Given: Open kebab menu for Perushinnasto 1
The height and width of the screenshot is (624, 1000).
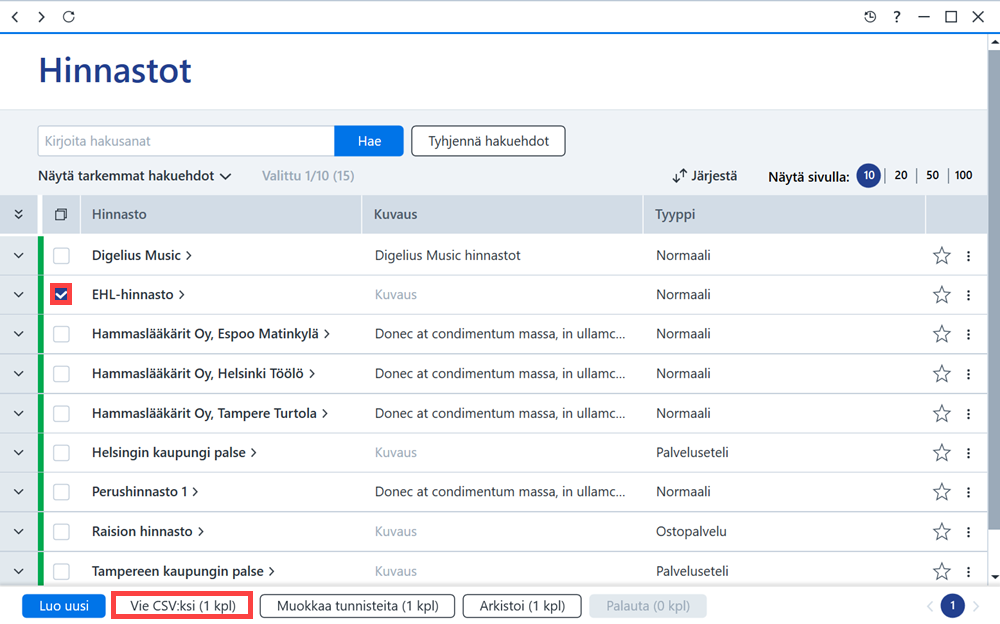Looking at the screenshot, I should pyautogui.click(x=968, y=492).
